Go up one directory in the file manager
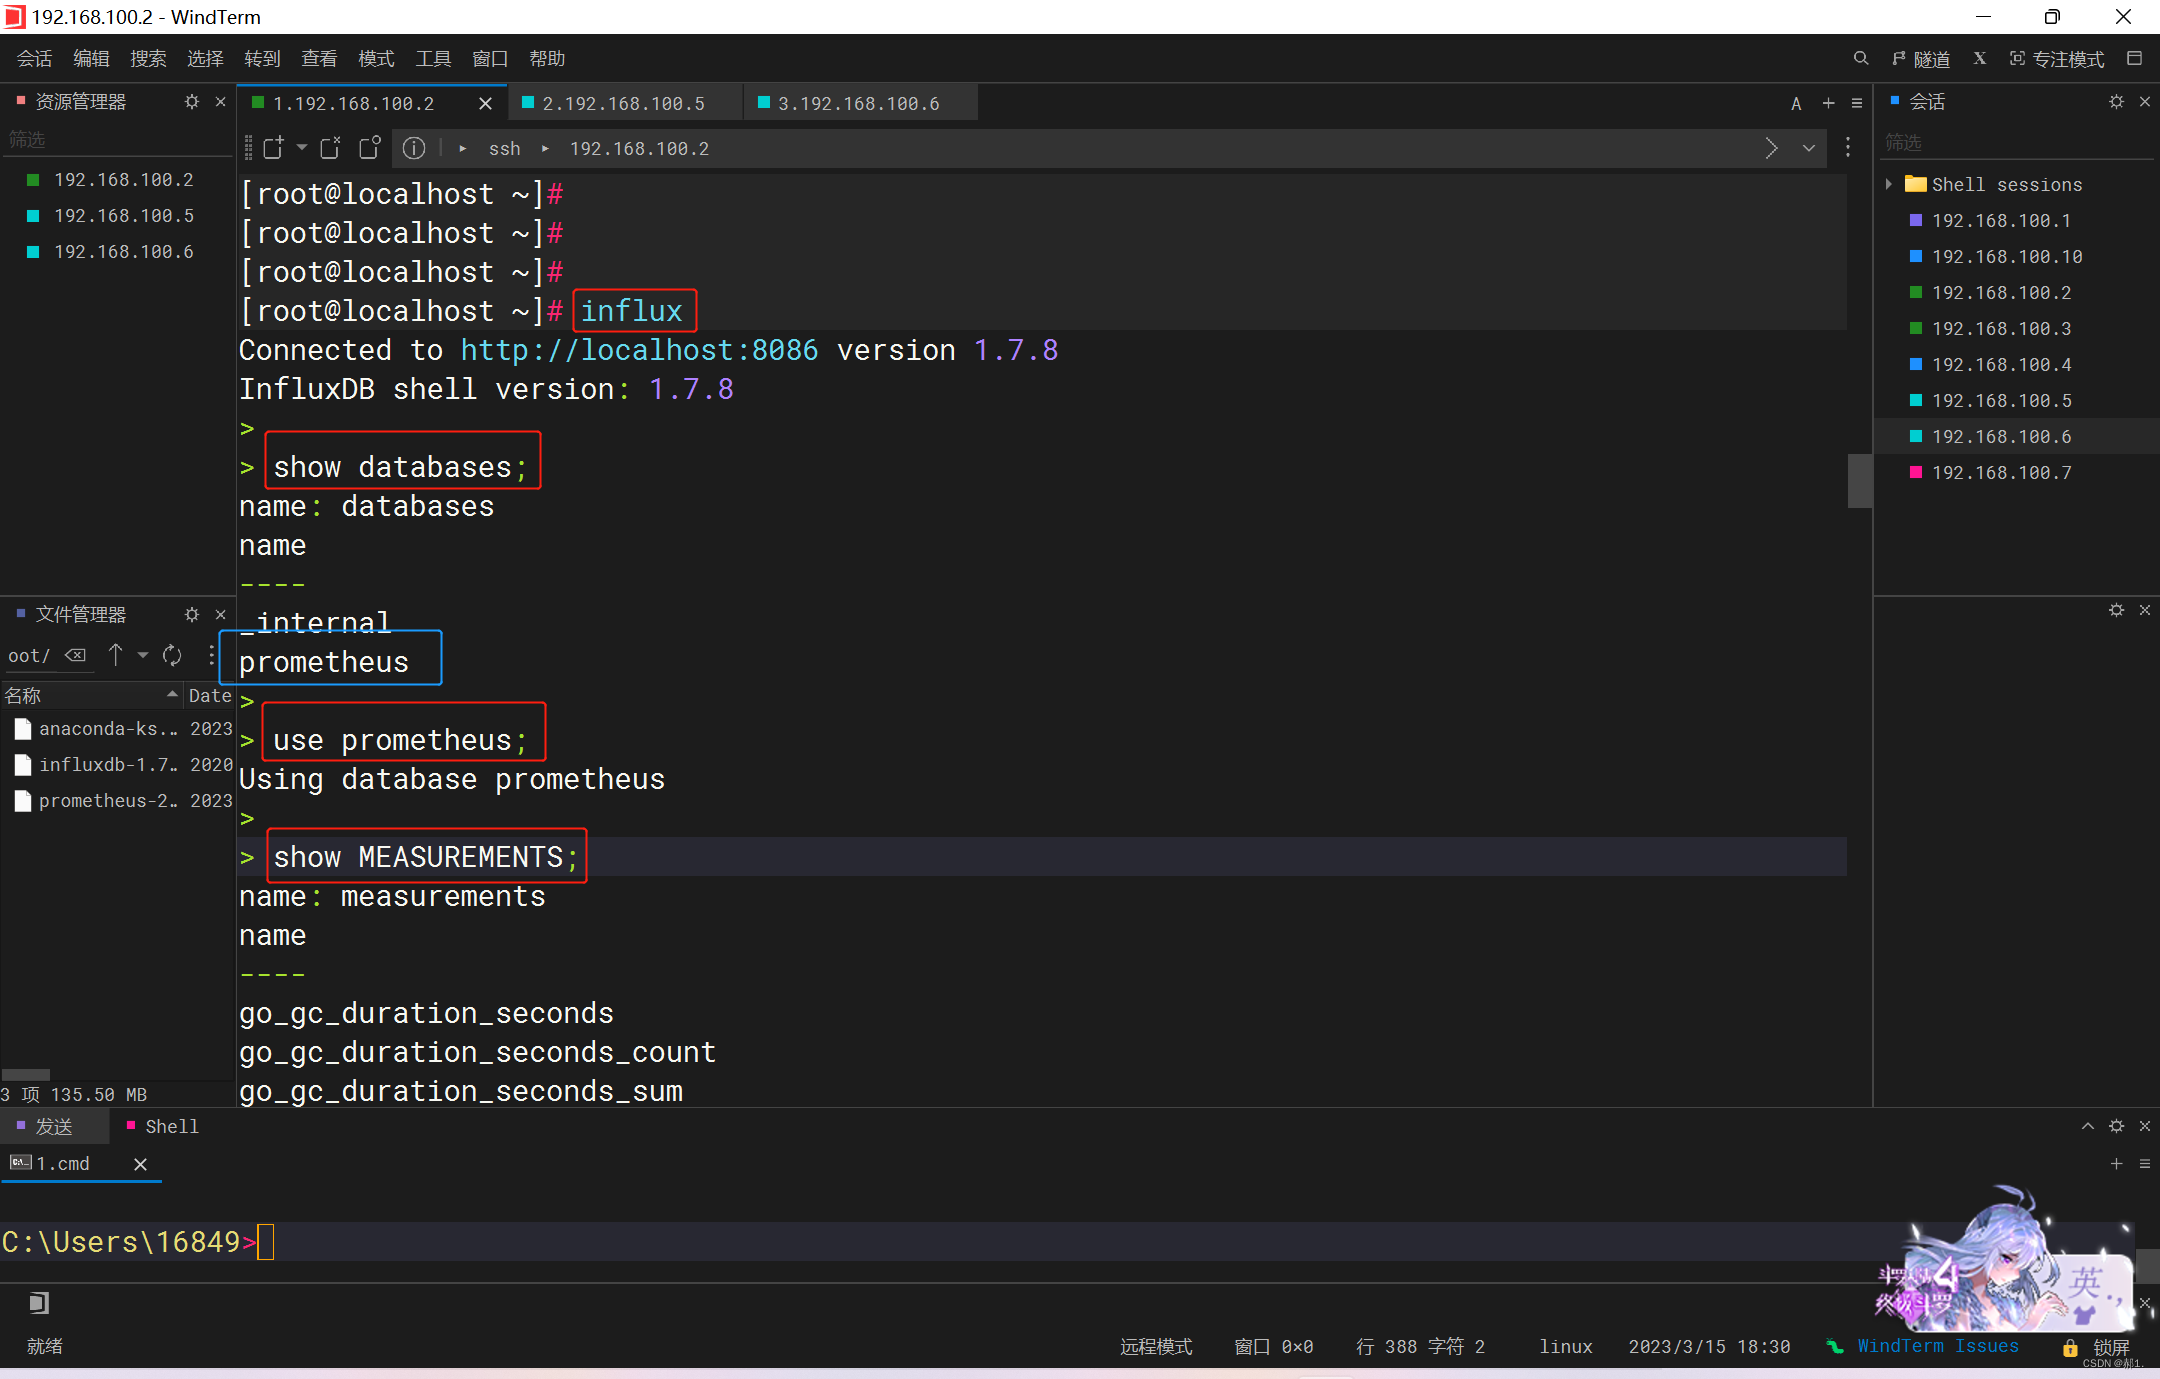The height and width of the screenshot is (1379, 2160). (116, 655)
